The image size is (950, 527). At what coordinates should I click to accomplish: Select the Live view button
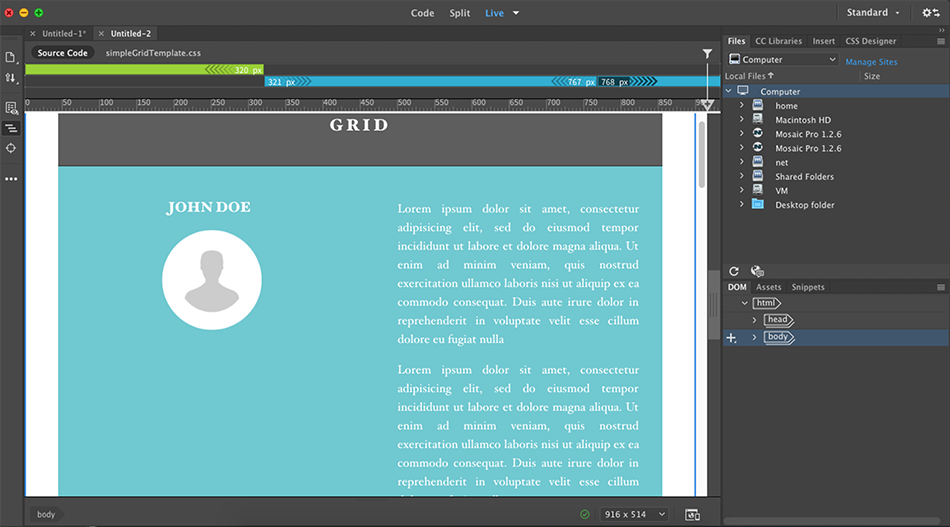click(x=494, y=13)
